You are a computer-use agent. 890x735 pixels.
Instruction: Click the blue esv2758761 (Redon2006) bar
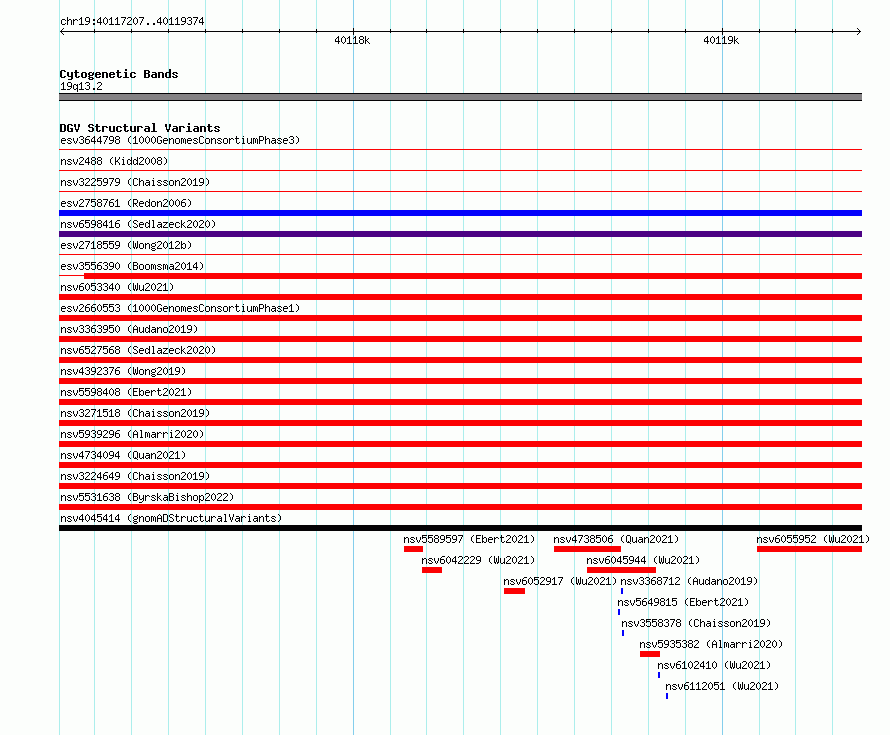460,213
